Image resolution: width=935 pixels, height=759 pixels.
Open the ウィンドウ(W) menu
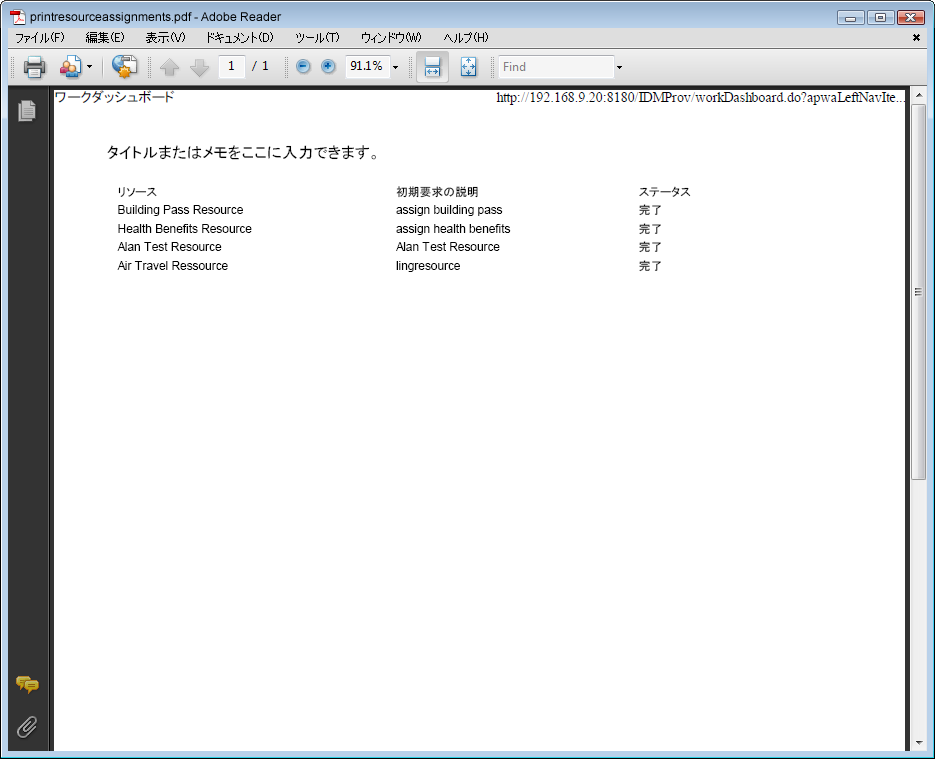(391, 38)
